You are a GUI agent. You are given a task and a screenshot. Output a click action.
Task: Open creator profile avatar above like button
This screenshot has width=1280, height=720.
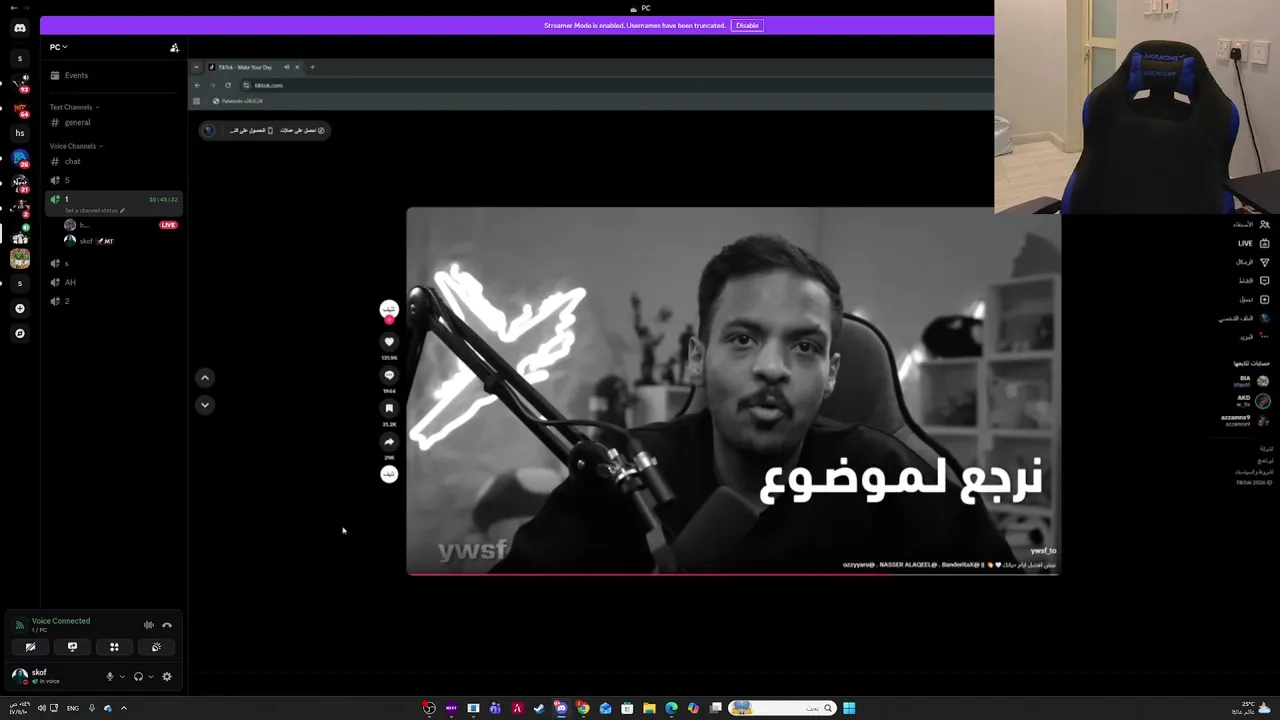pos(389,310)
